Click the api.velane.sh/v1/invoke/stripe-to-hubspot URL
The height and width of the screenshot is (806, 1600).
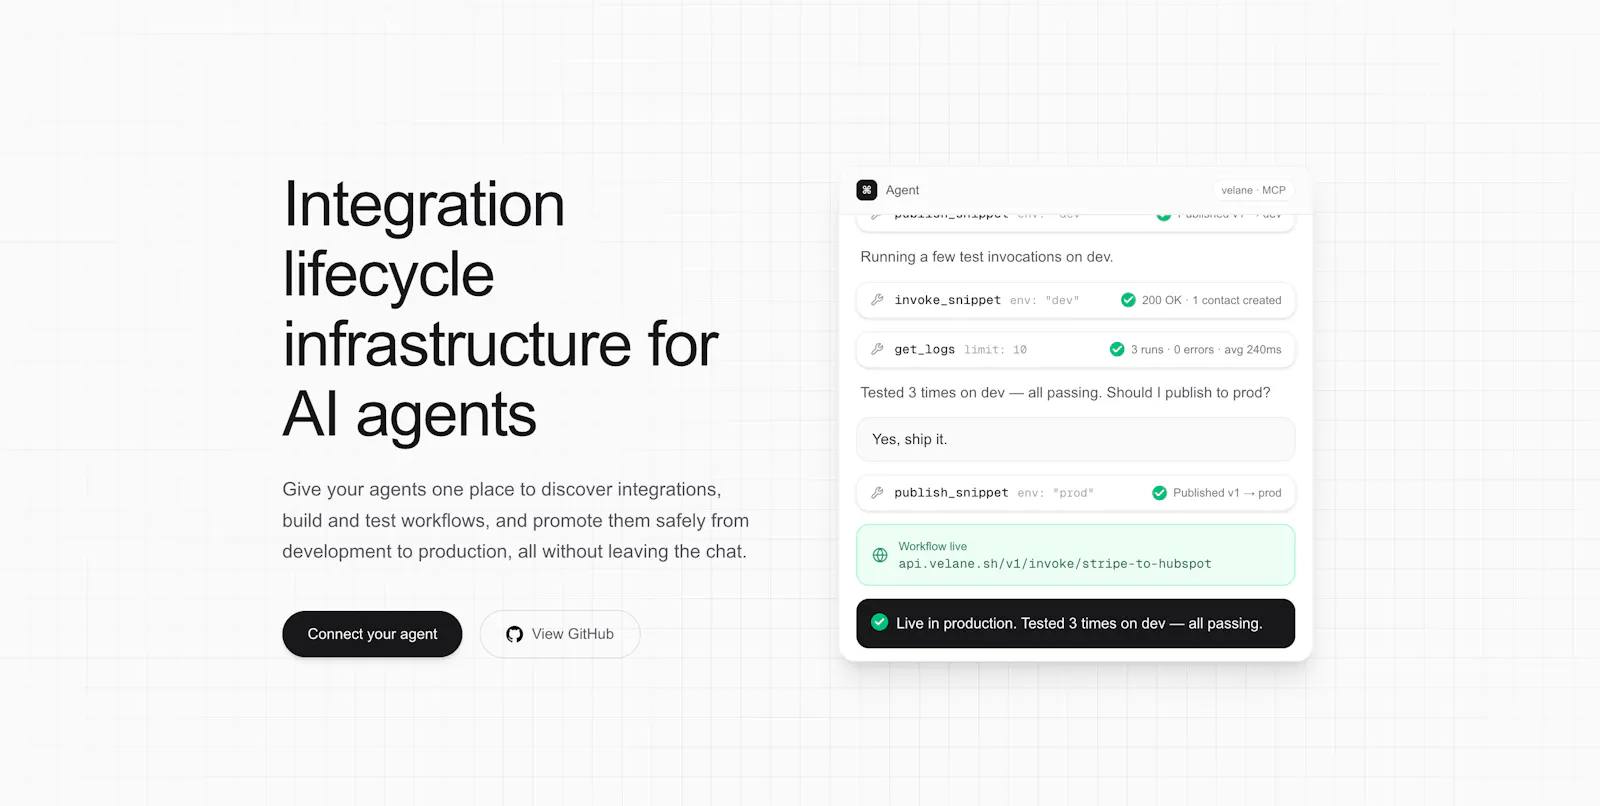point(1055,564)
